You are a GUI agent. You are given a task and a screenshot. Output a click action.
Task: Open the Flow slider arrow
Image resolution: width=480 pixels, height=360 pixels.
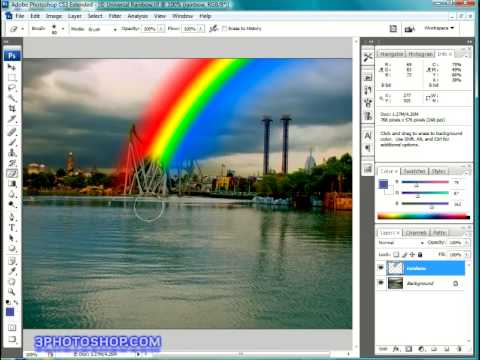[x=201, y=29]
